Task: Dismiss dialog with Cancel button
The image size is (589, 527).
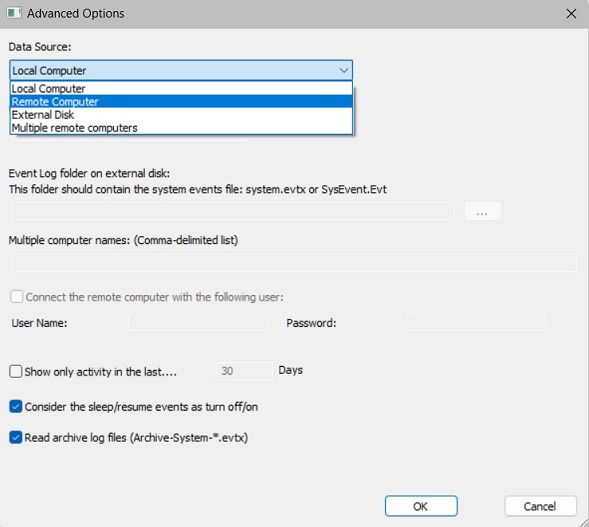Action: (540, 506)
